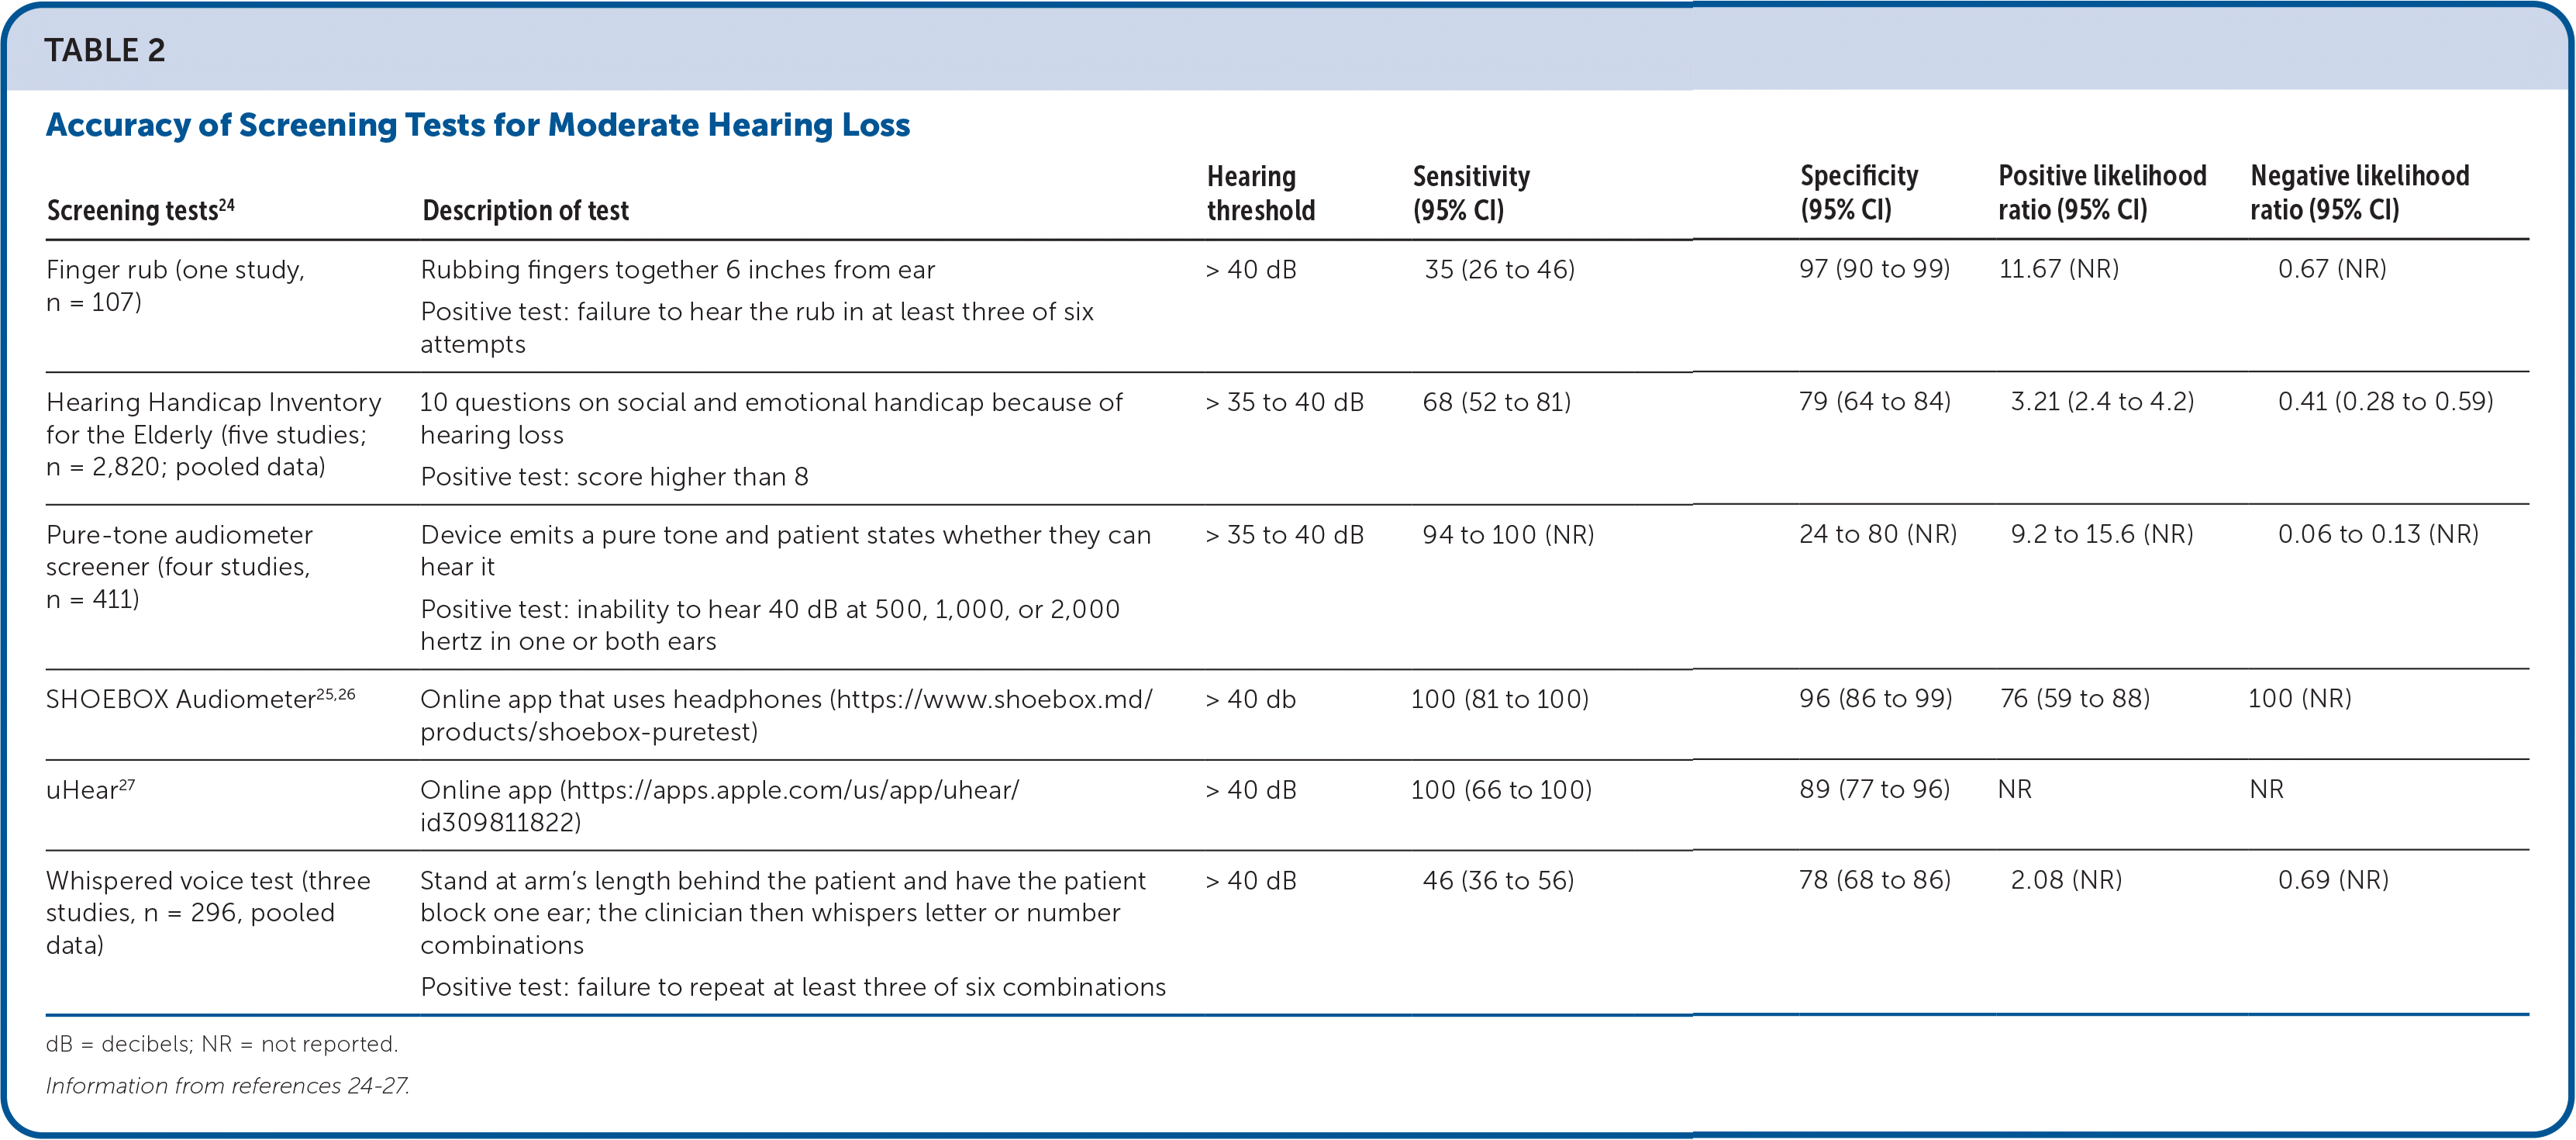The height and width of the screenshot is (1140, 2576).
Task: Click the Specificity (95% CI) column header
Action: (1858, 193)
